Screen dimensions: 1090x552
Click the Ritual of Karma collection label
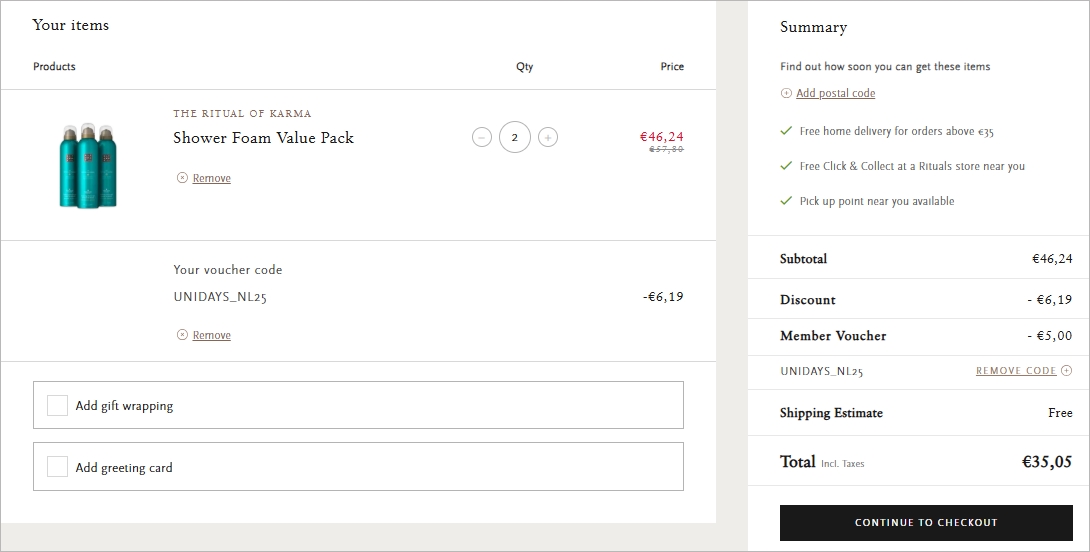pyautogui.click(x=242, y=114)
